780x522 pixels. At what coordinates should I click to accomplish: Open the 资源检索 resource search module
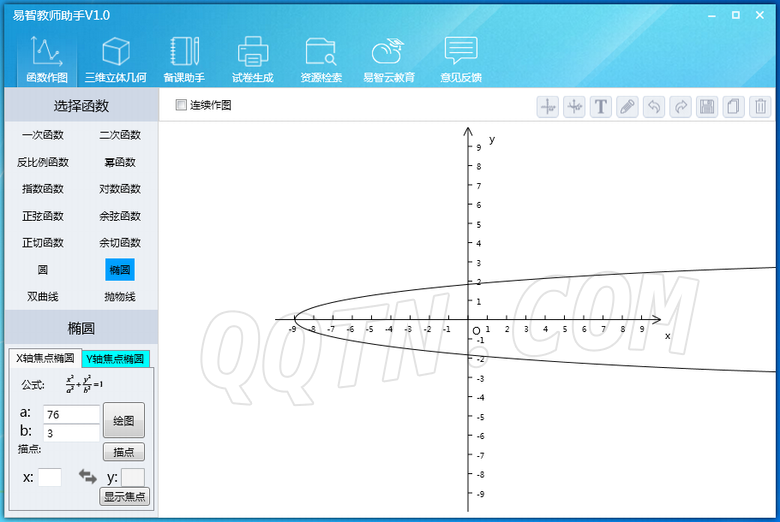pos(321,59)
